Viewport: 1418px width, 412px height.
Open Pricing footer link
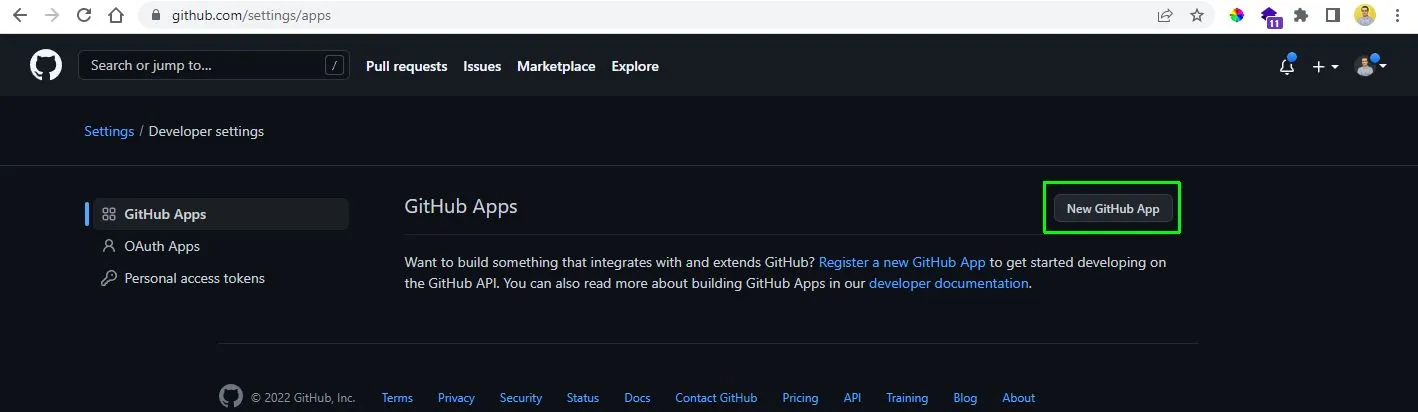point(800,398)
